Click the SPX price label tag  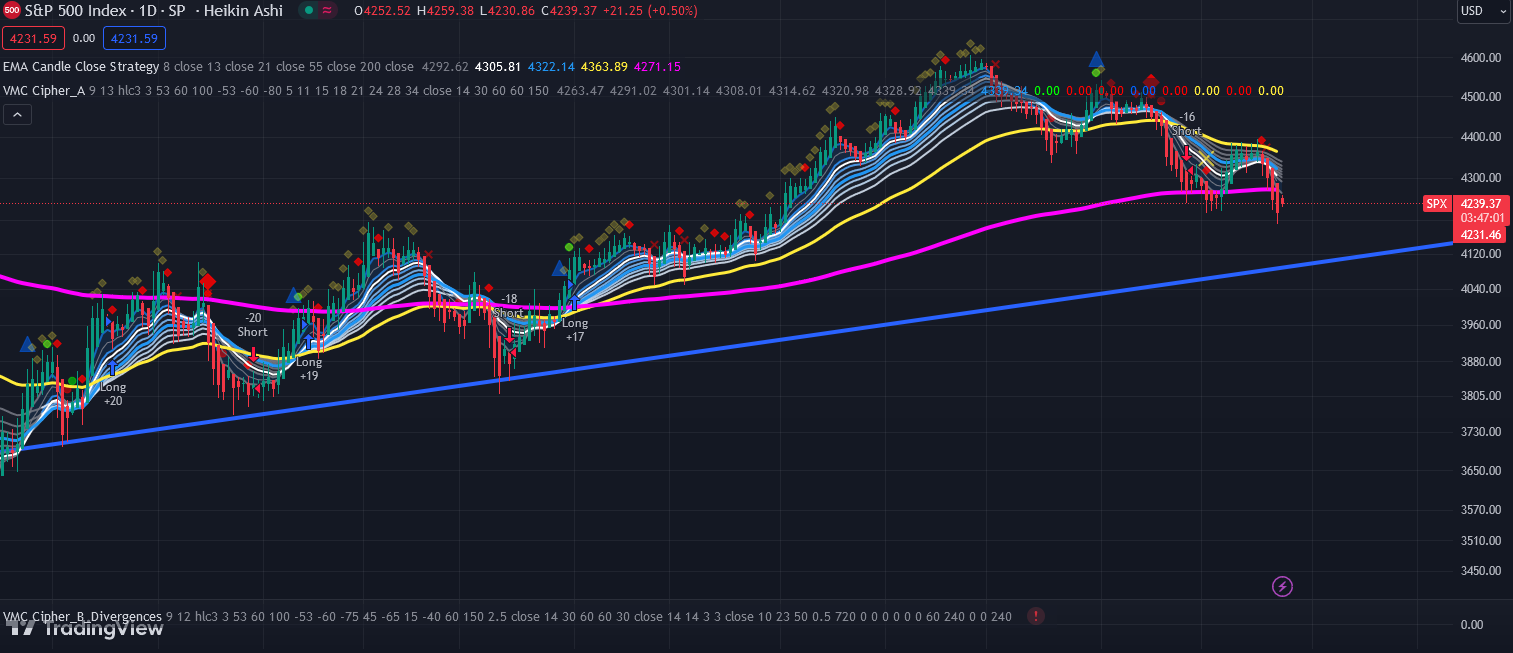click(1436, 204)
